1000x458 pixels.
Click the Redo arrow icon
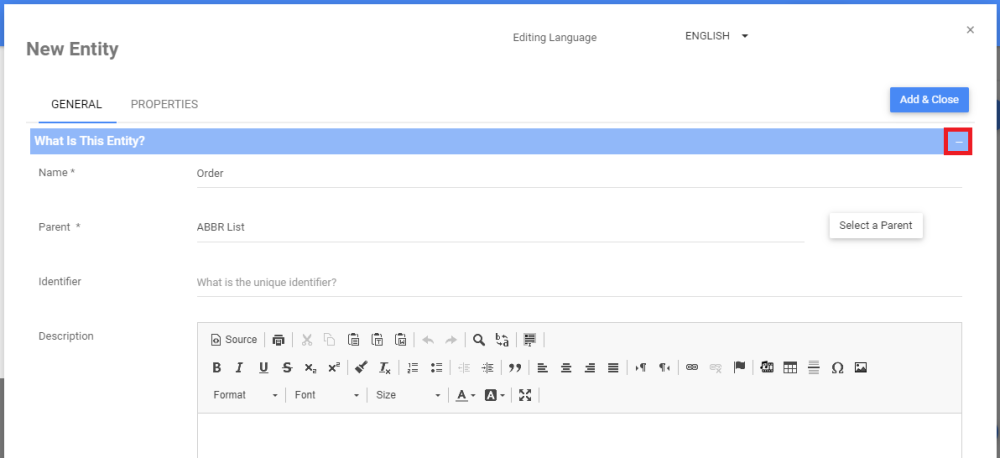(451, 340)
